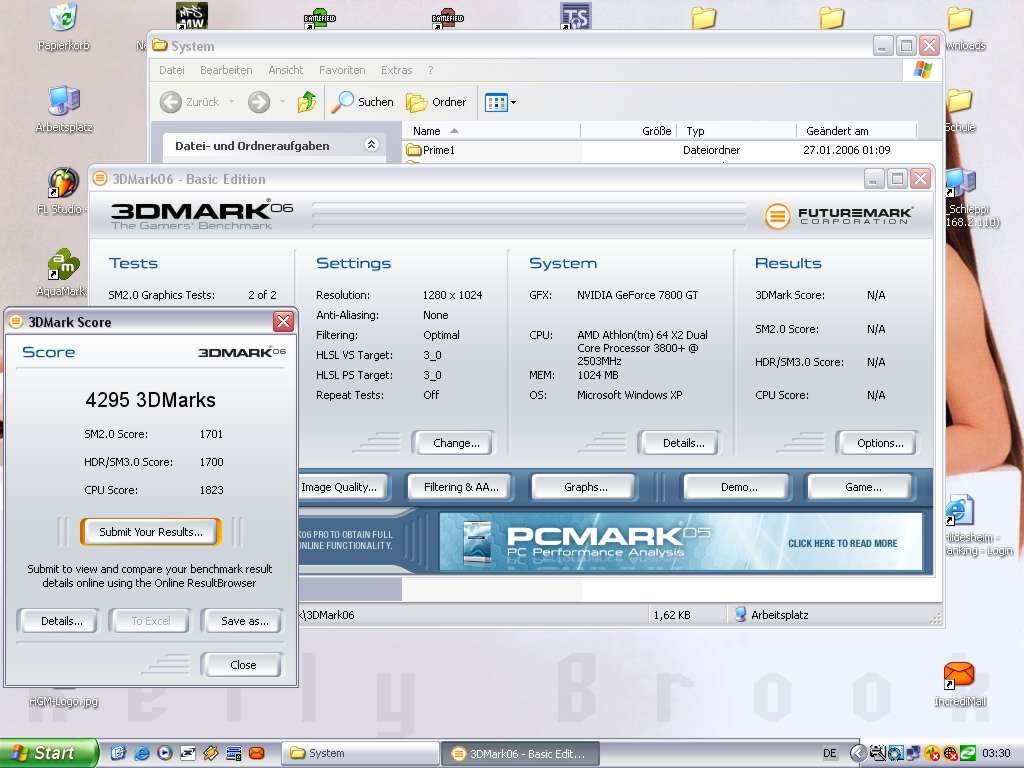The width and height of the screenshot is (1024, 768).
Task: Click the Start button
Action: (49, 753)
